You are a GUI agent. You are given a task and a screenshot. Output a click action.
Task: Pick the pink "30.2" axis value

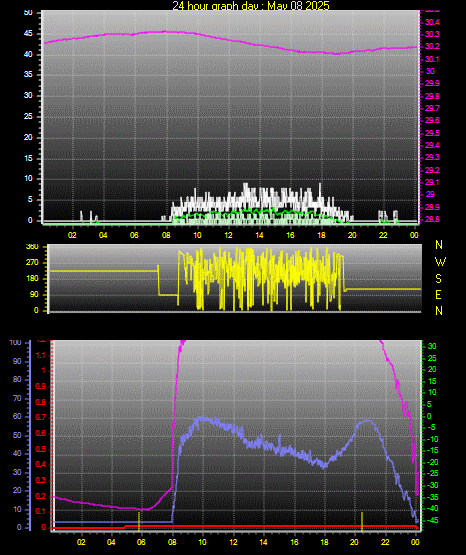(432, 46)
